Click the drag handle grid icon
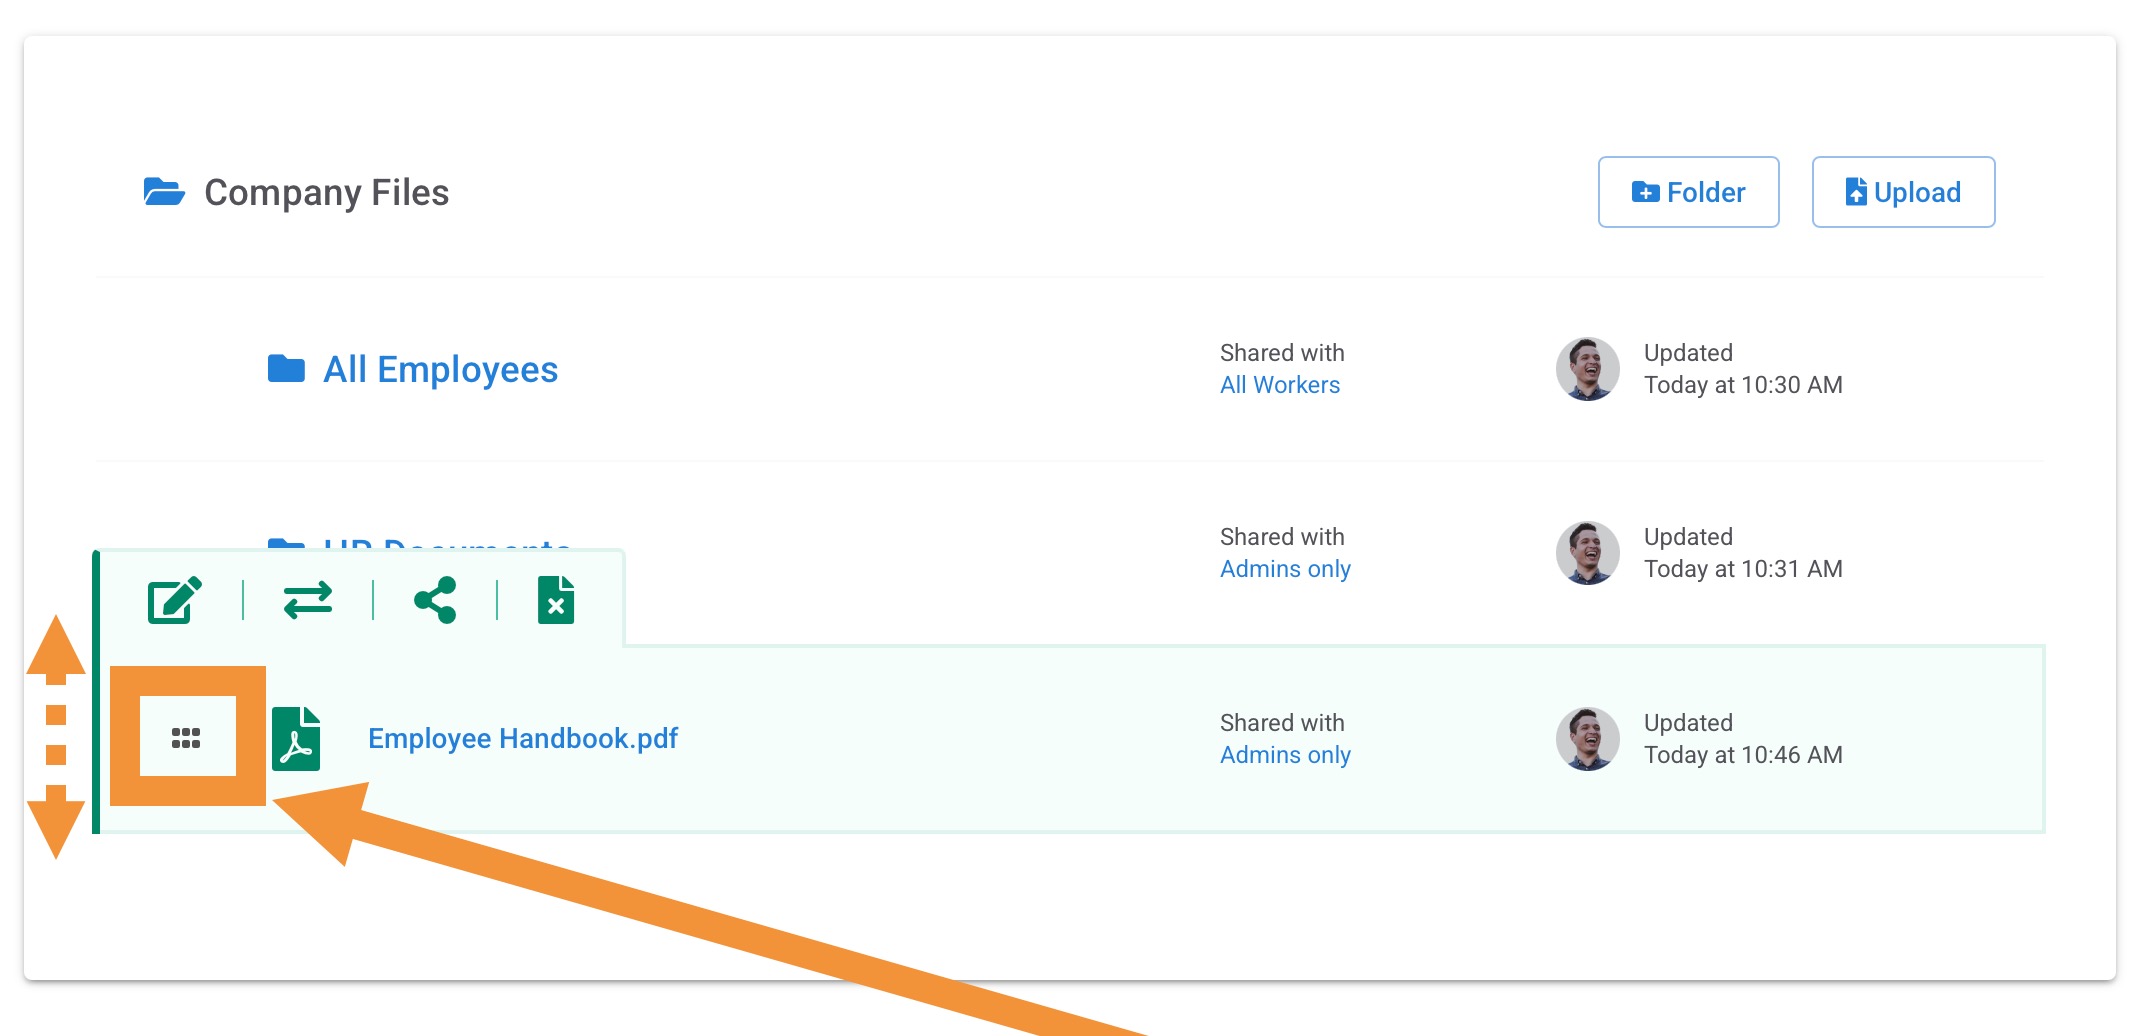Viewport: 2140px width, 1036px height. [186, 738]
